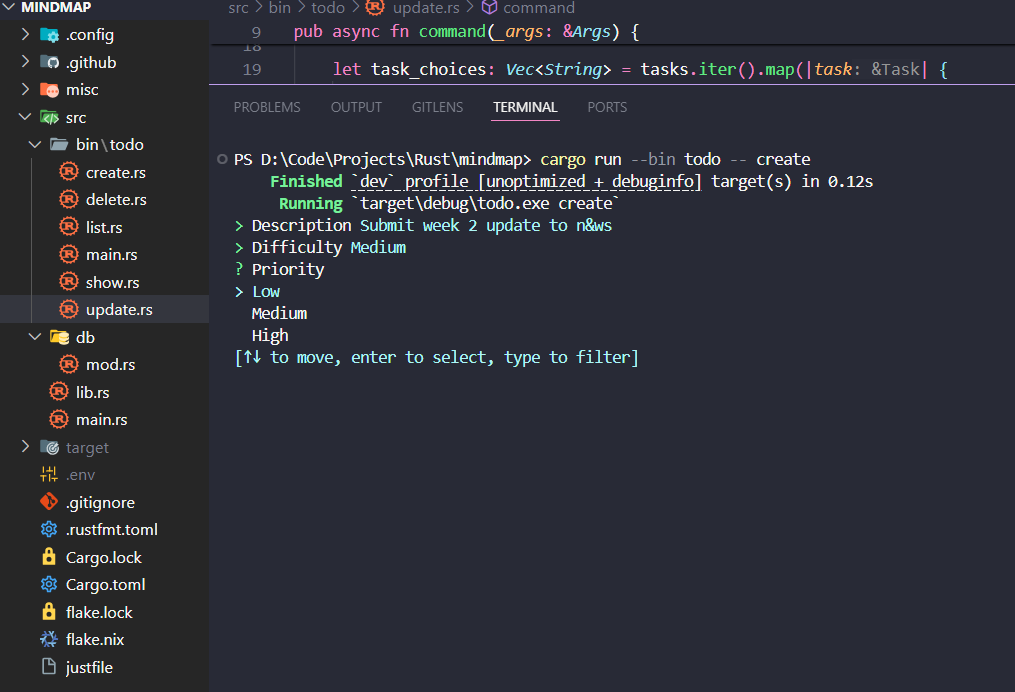Click the misc folder icon
The image size is (1015, 692).
point(49,90)
